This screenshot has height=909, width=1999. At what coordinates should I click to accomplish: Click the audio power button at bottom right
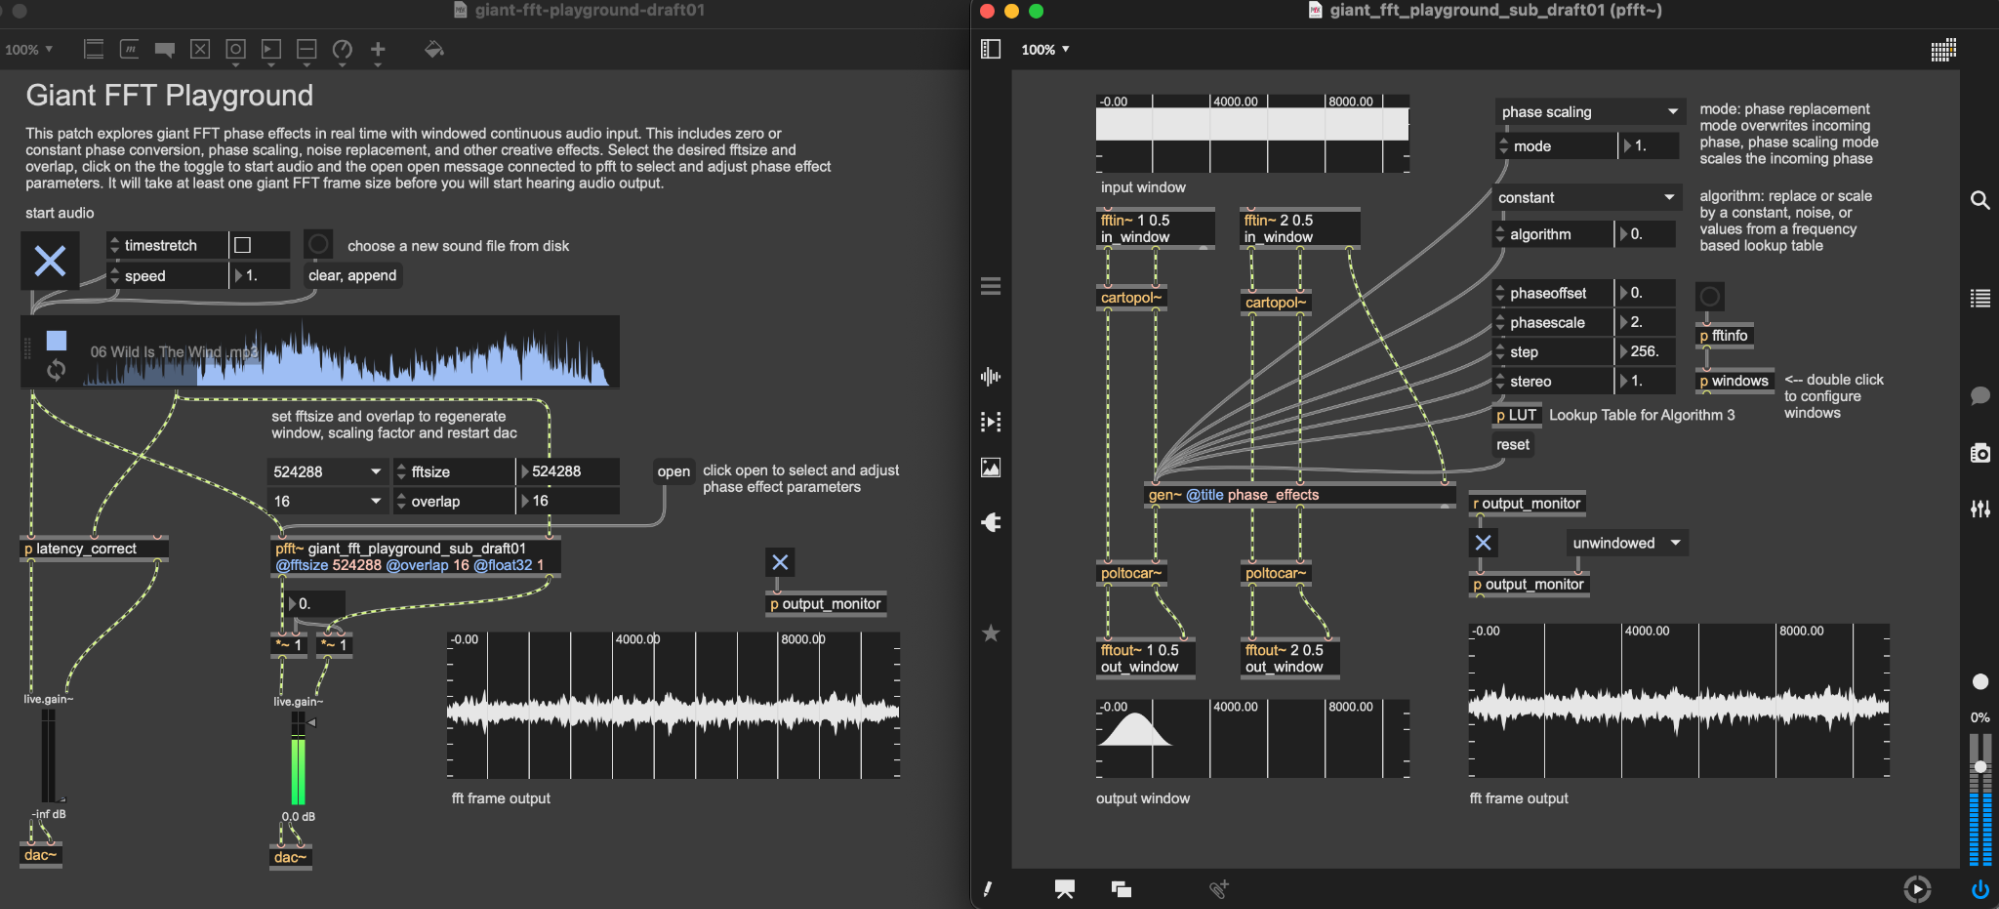click(x=1979, y=889)
